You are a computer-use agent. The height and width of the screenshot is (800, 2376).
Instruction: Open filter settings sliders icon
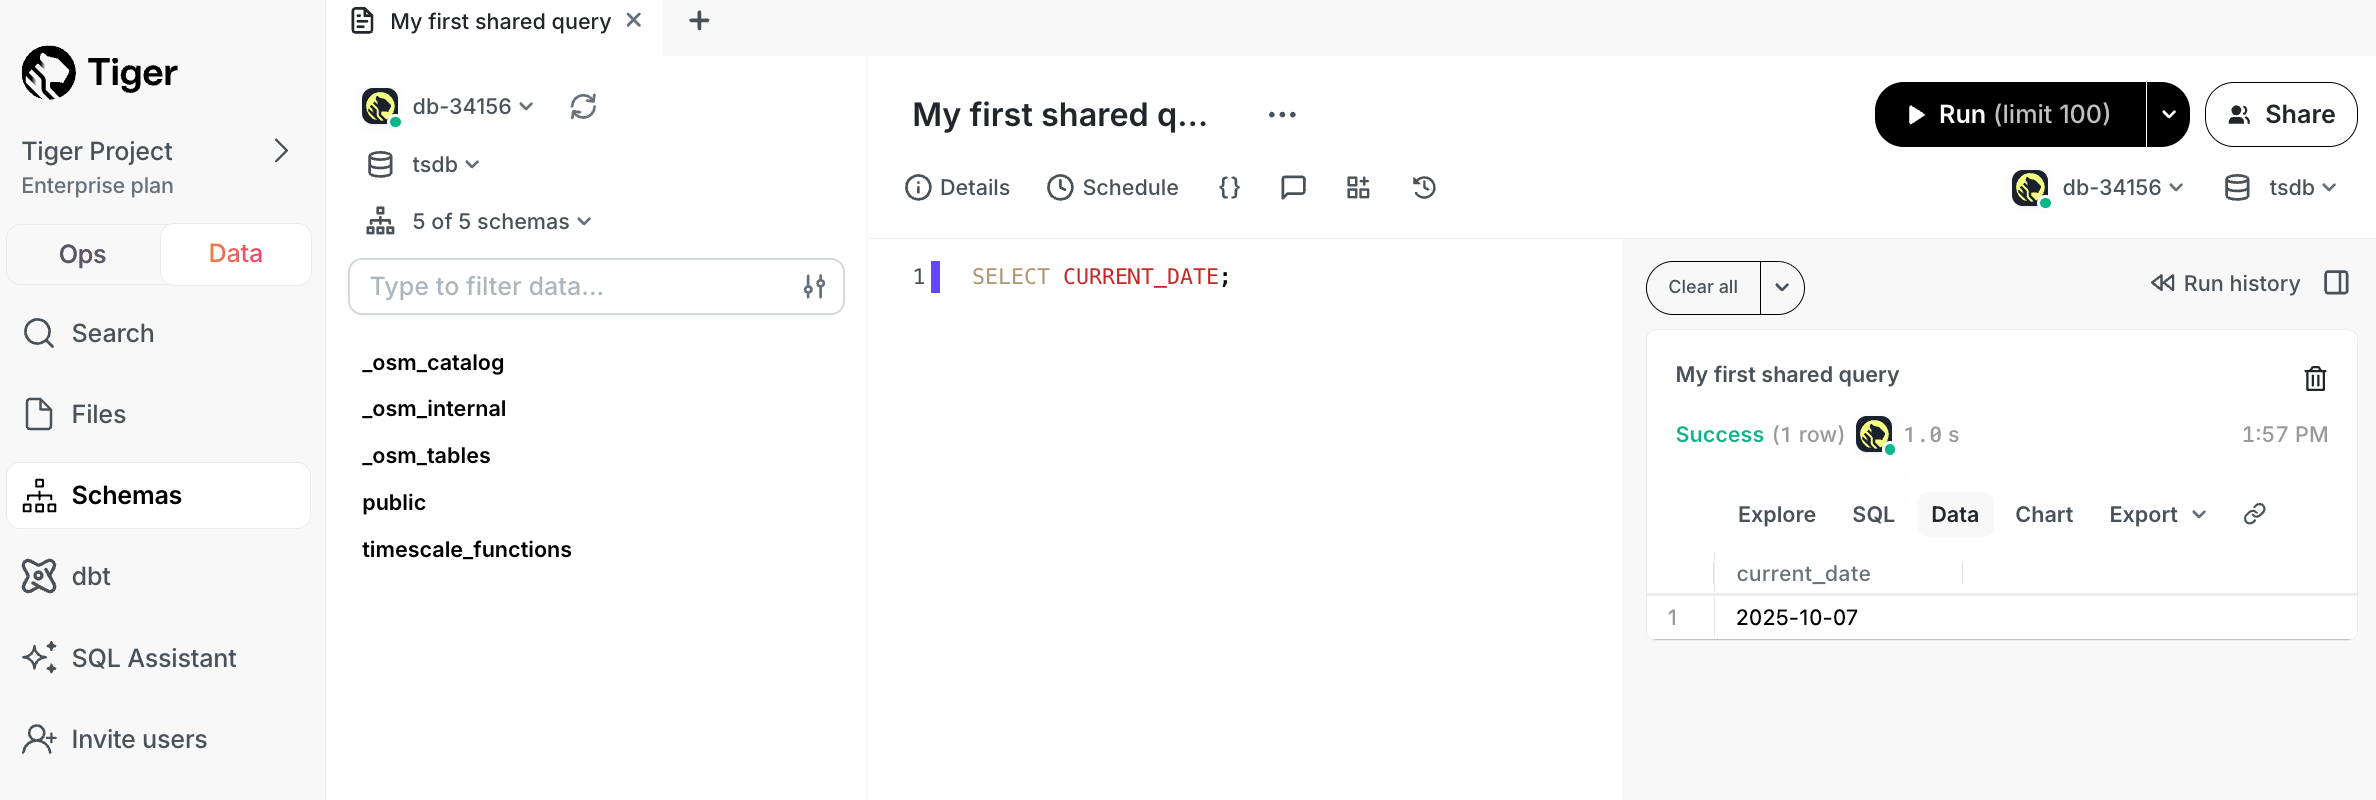(x=814, y=287)
